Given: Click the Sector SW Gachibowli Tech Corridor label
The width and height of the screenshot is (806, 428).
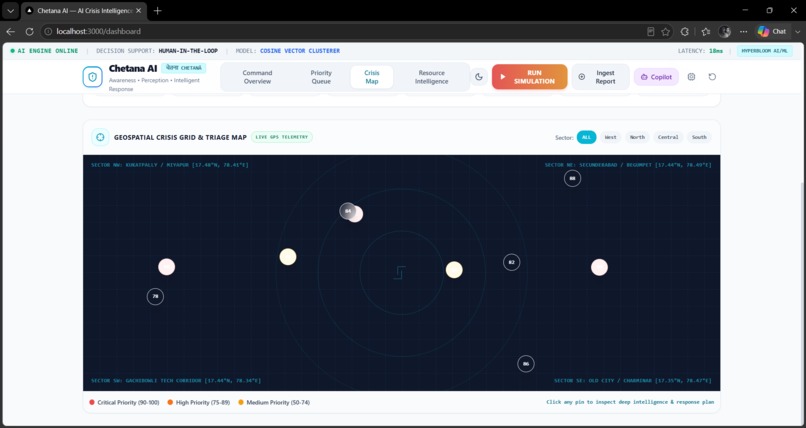Looking at the screenshot, I should [x=176, y=381].
